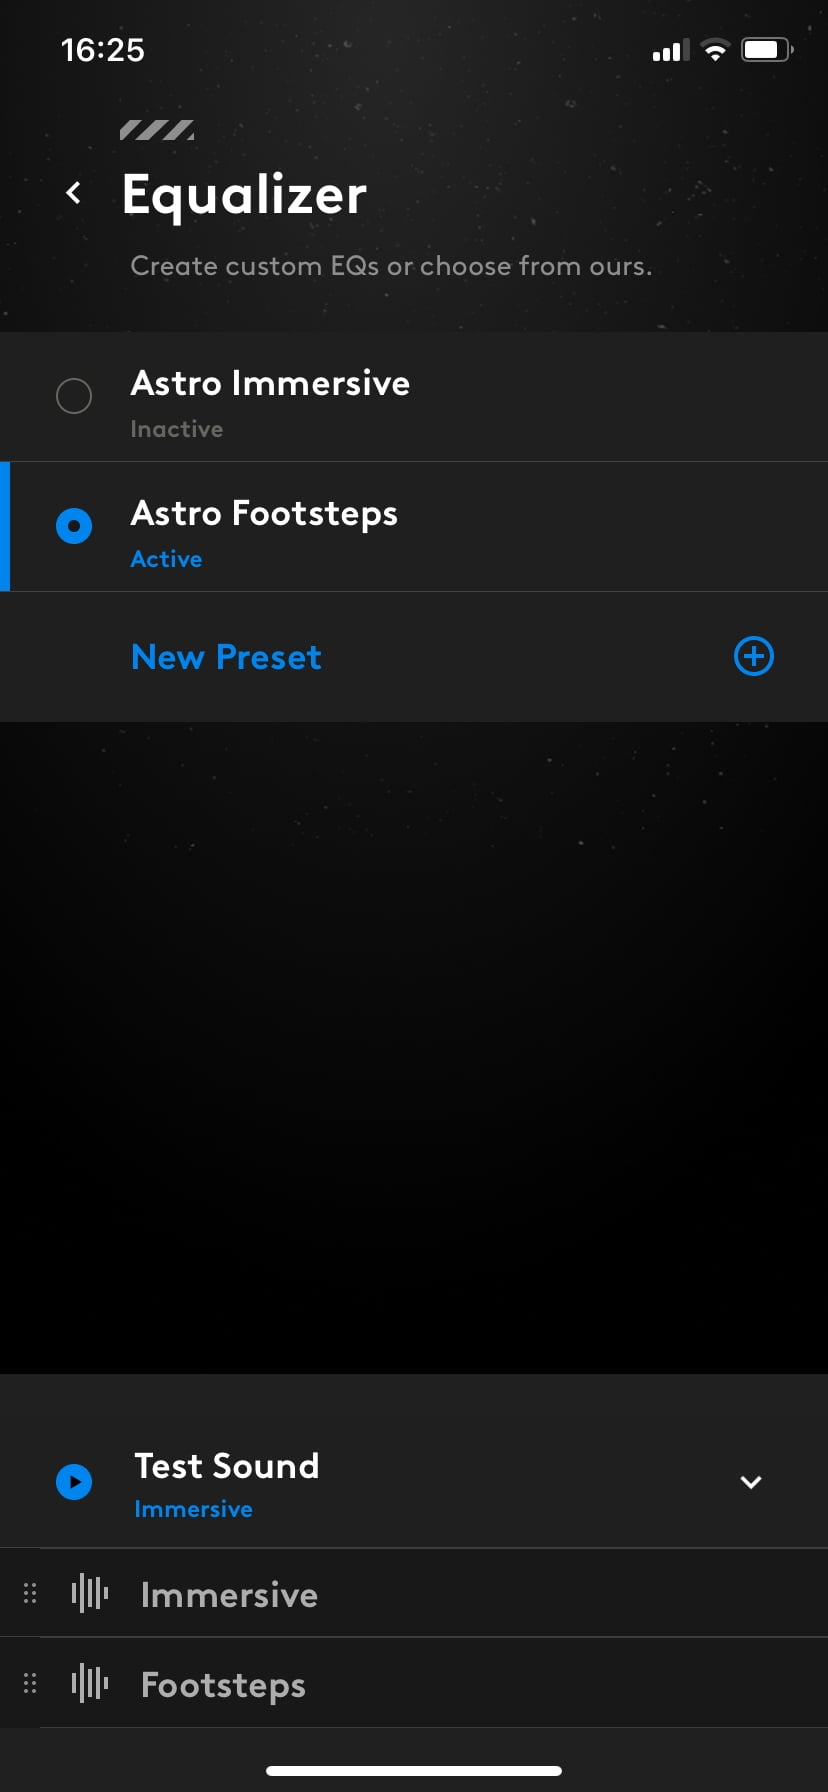The image size is (828, 1792).
Task: Tap the Equalizer page heading
Action: [x=244, y=194]
